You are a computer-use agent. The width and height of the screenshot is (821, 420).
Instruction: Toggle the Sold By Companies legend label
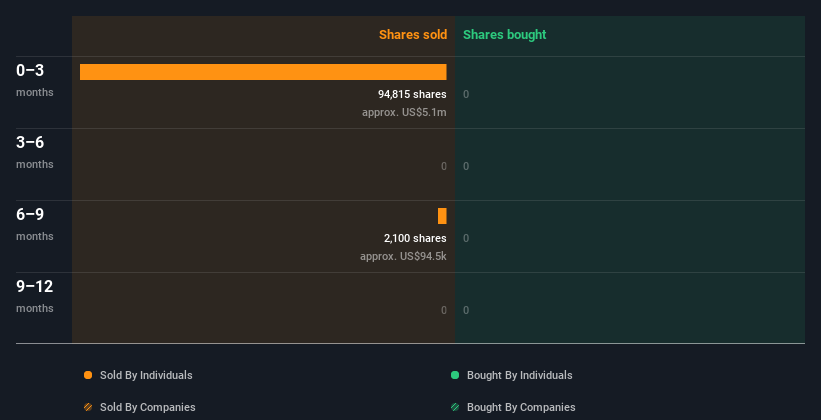coord(147,407)
